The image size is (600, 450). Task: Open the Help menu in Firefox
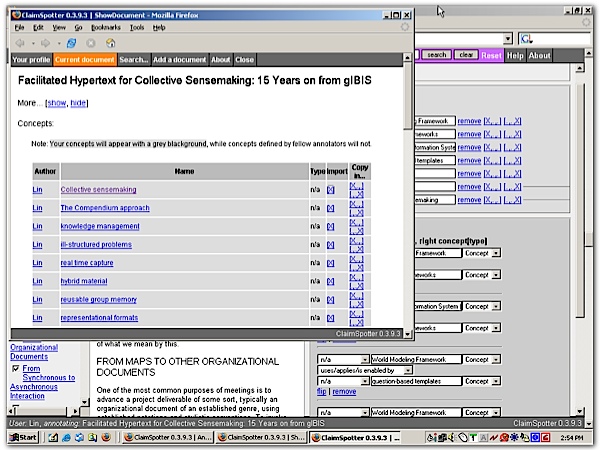(x=159, y=27)
